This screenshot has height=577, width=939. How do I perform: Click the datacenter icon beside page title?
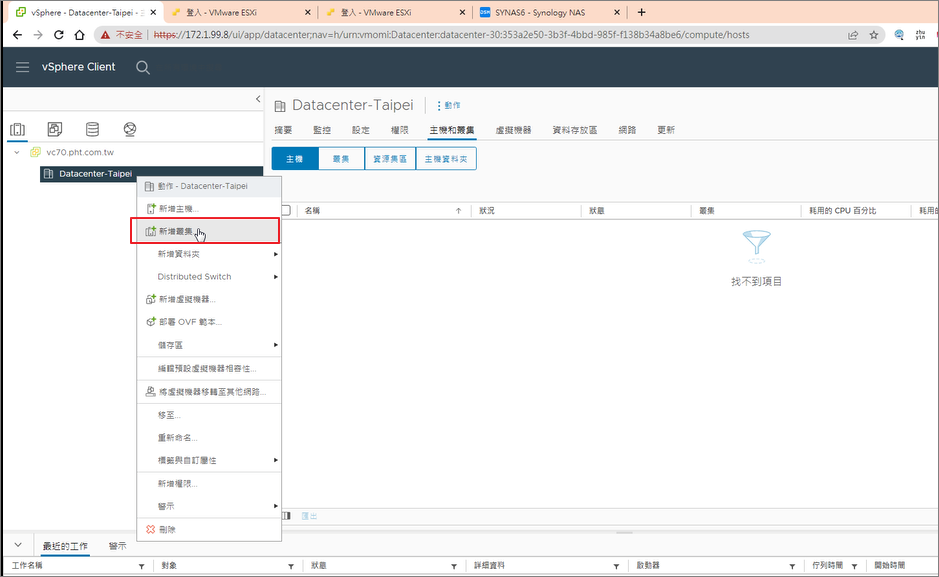point(280,107)
